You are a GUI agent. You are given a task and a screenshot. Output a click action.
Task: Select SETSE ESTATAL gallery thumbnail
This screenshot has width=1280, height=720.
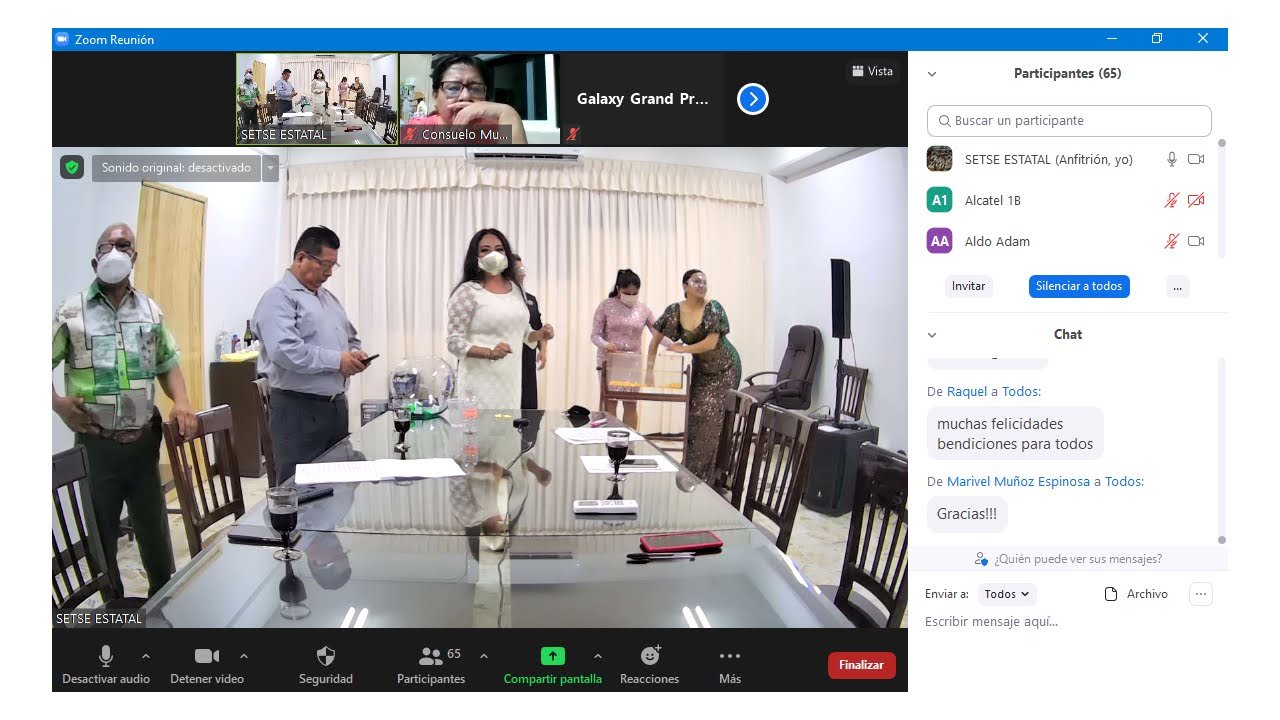pyautogui.click(x=317, y=99)
